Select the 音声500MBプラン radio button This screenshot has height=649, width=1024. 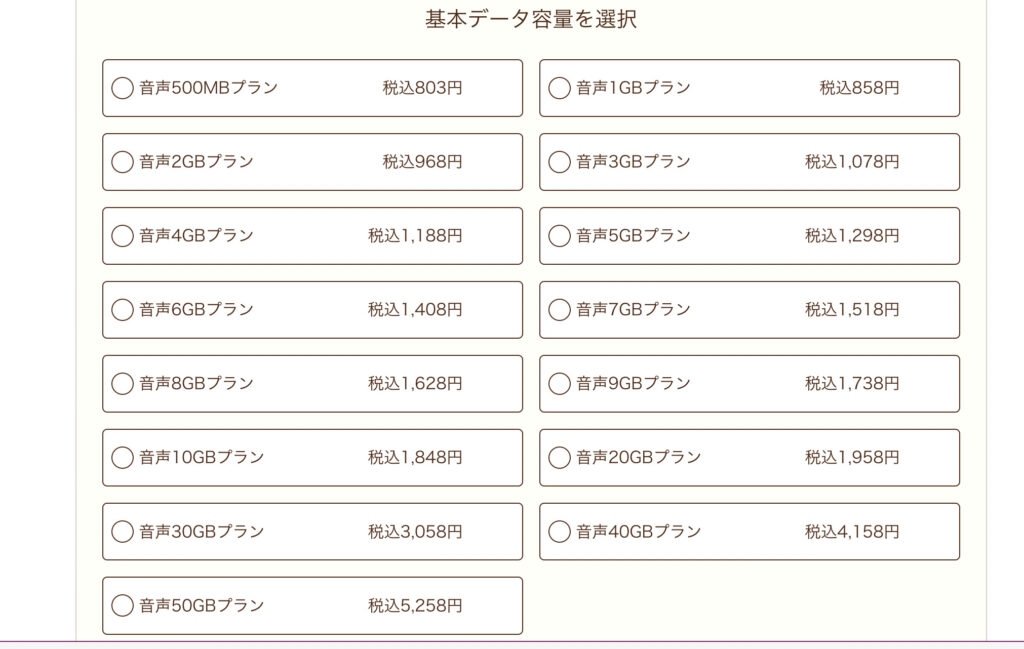(x=122, y=87)
